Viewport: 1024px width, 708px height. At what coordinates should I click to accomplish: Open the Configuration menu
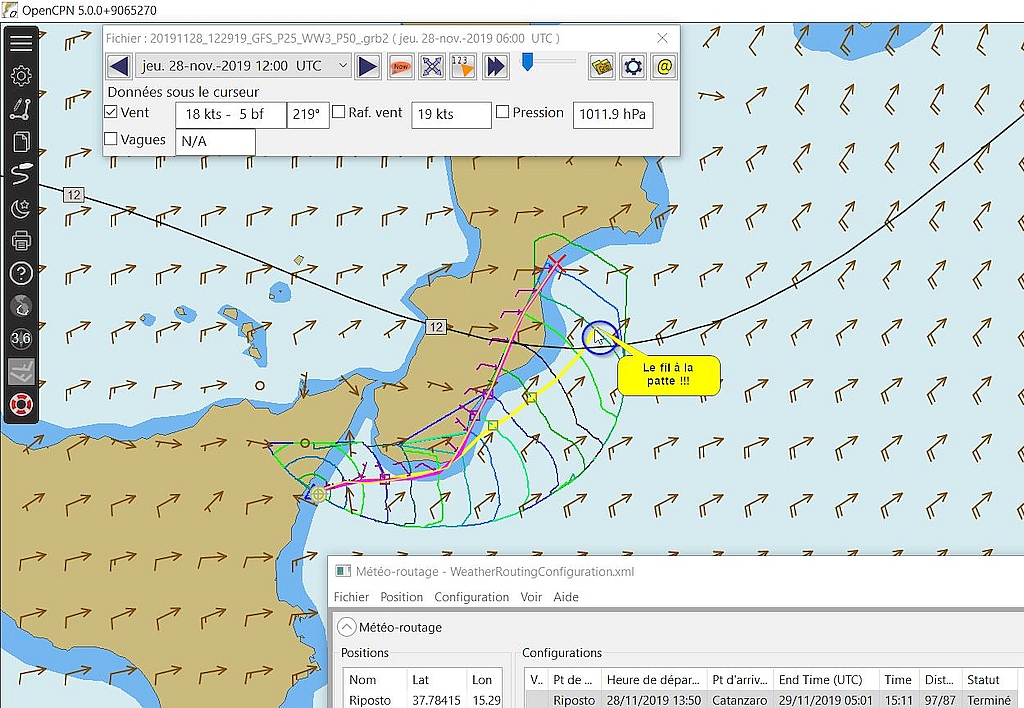471,597
